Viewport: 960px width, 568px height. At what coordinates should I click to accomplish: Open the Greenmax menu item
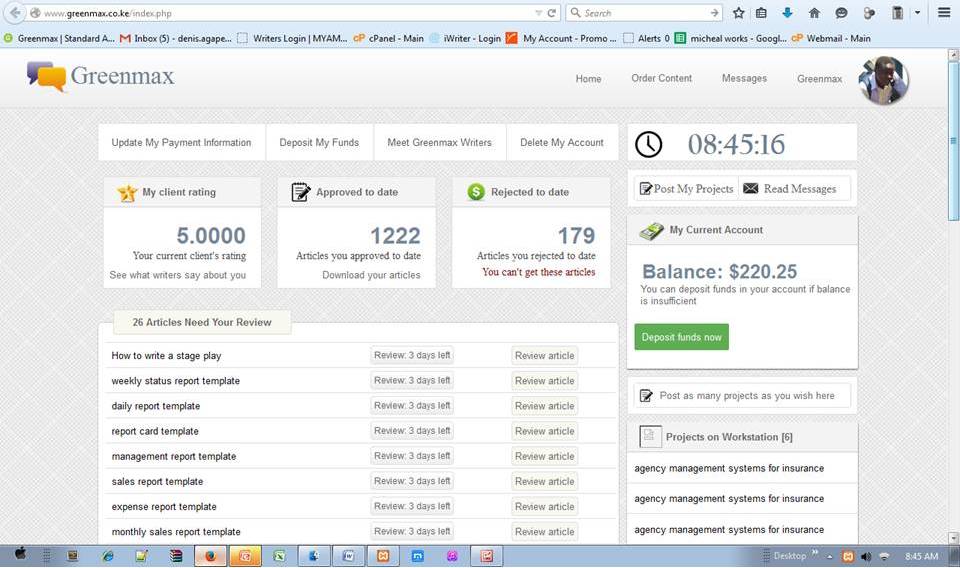(819, 79)
